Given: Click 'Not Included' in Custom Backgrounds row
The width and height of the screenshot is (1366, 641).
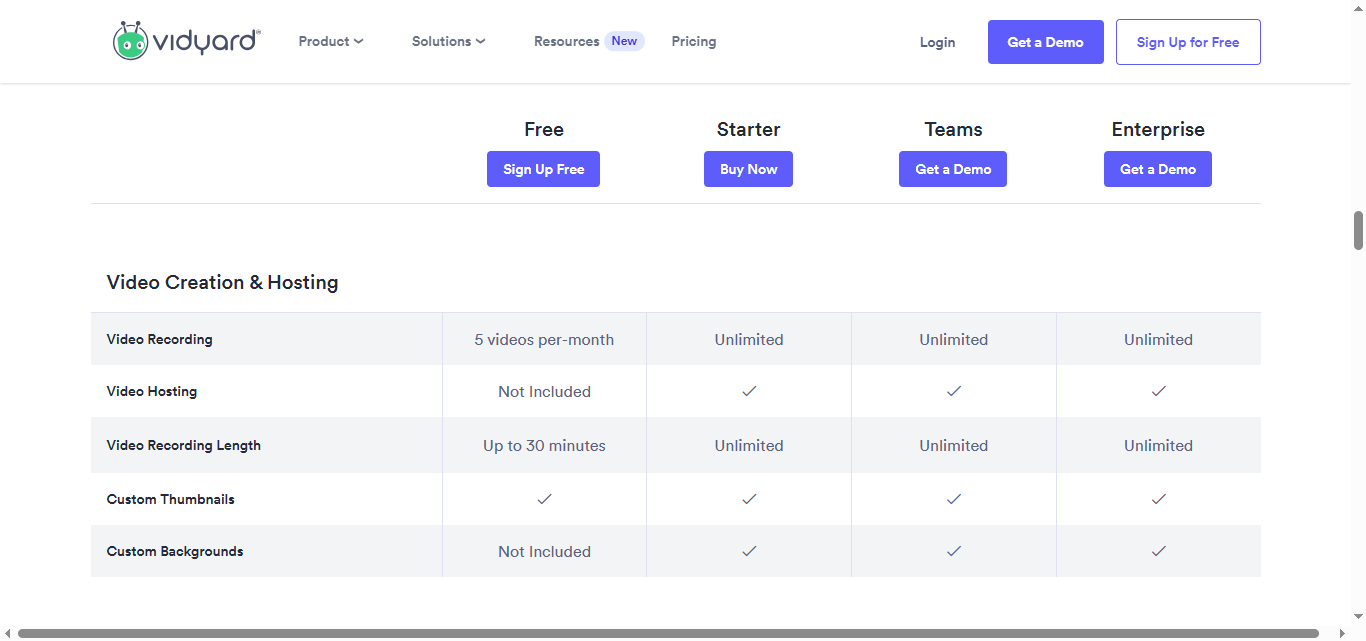Looking at the screenshot, I should pos(544,551).
